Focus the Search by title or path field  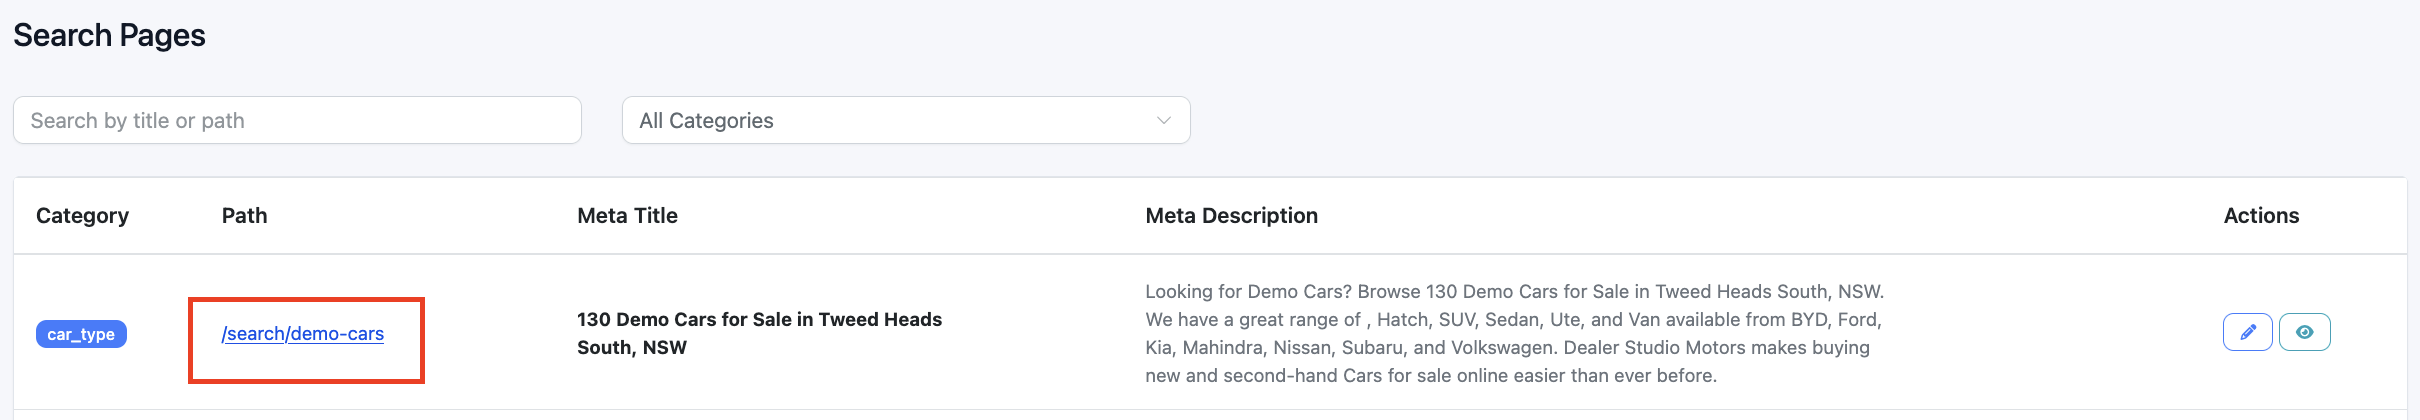297,121
